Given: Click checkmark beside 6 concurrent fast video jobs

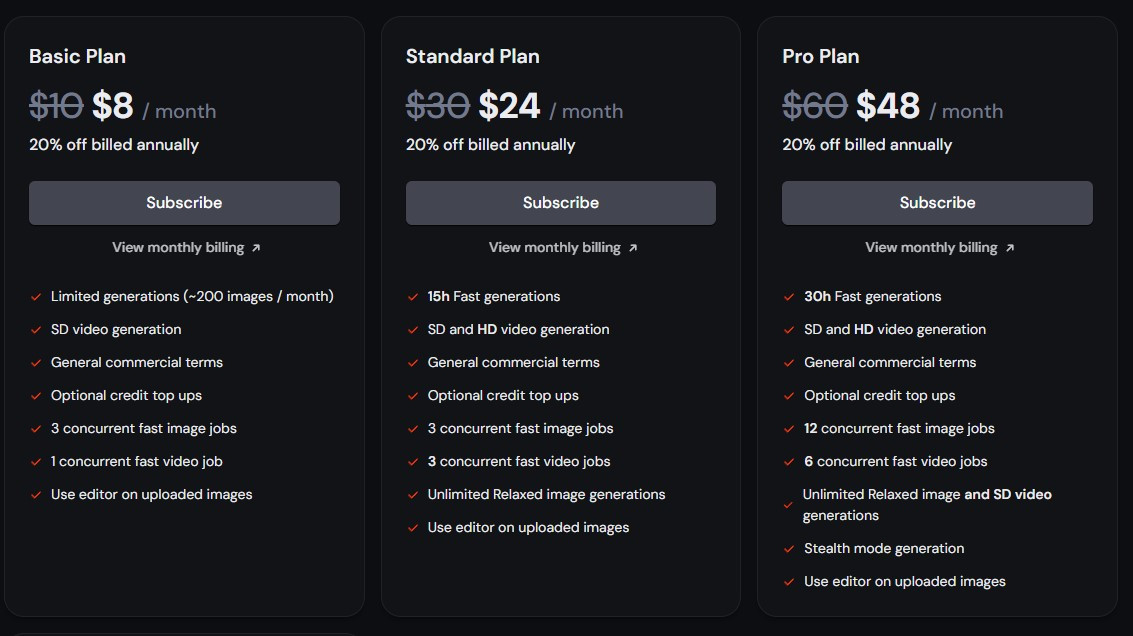Looking at the screenshot, I should click(x=790, y=462).
